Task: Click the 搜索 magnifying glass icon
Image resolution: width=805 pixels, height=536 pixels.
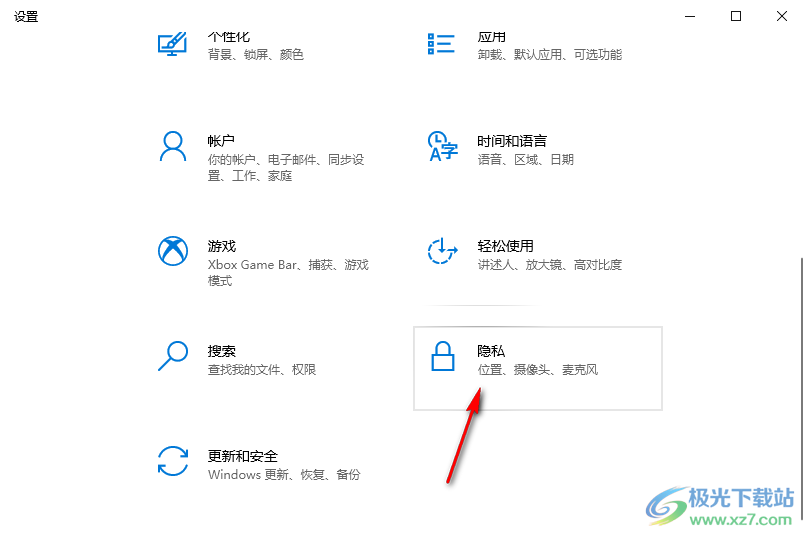Action: [173, 356]
